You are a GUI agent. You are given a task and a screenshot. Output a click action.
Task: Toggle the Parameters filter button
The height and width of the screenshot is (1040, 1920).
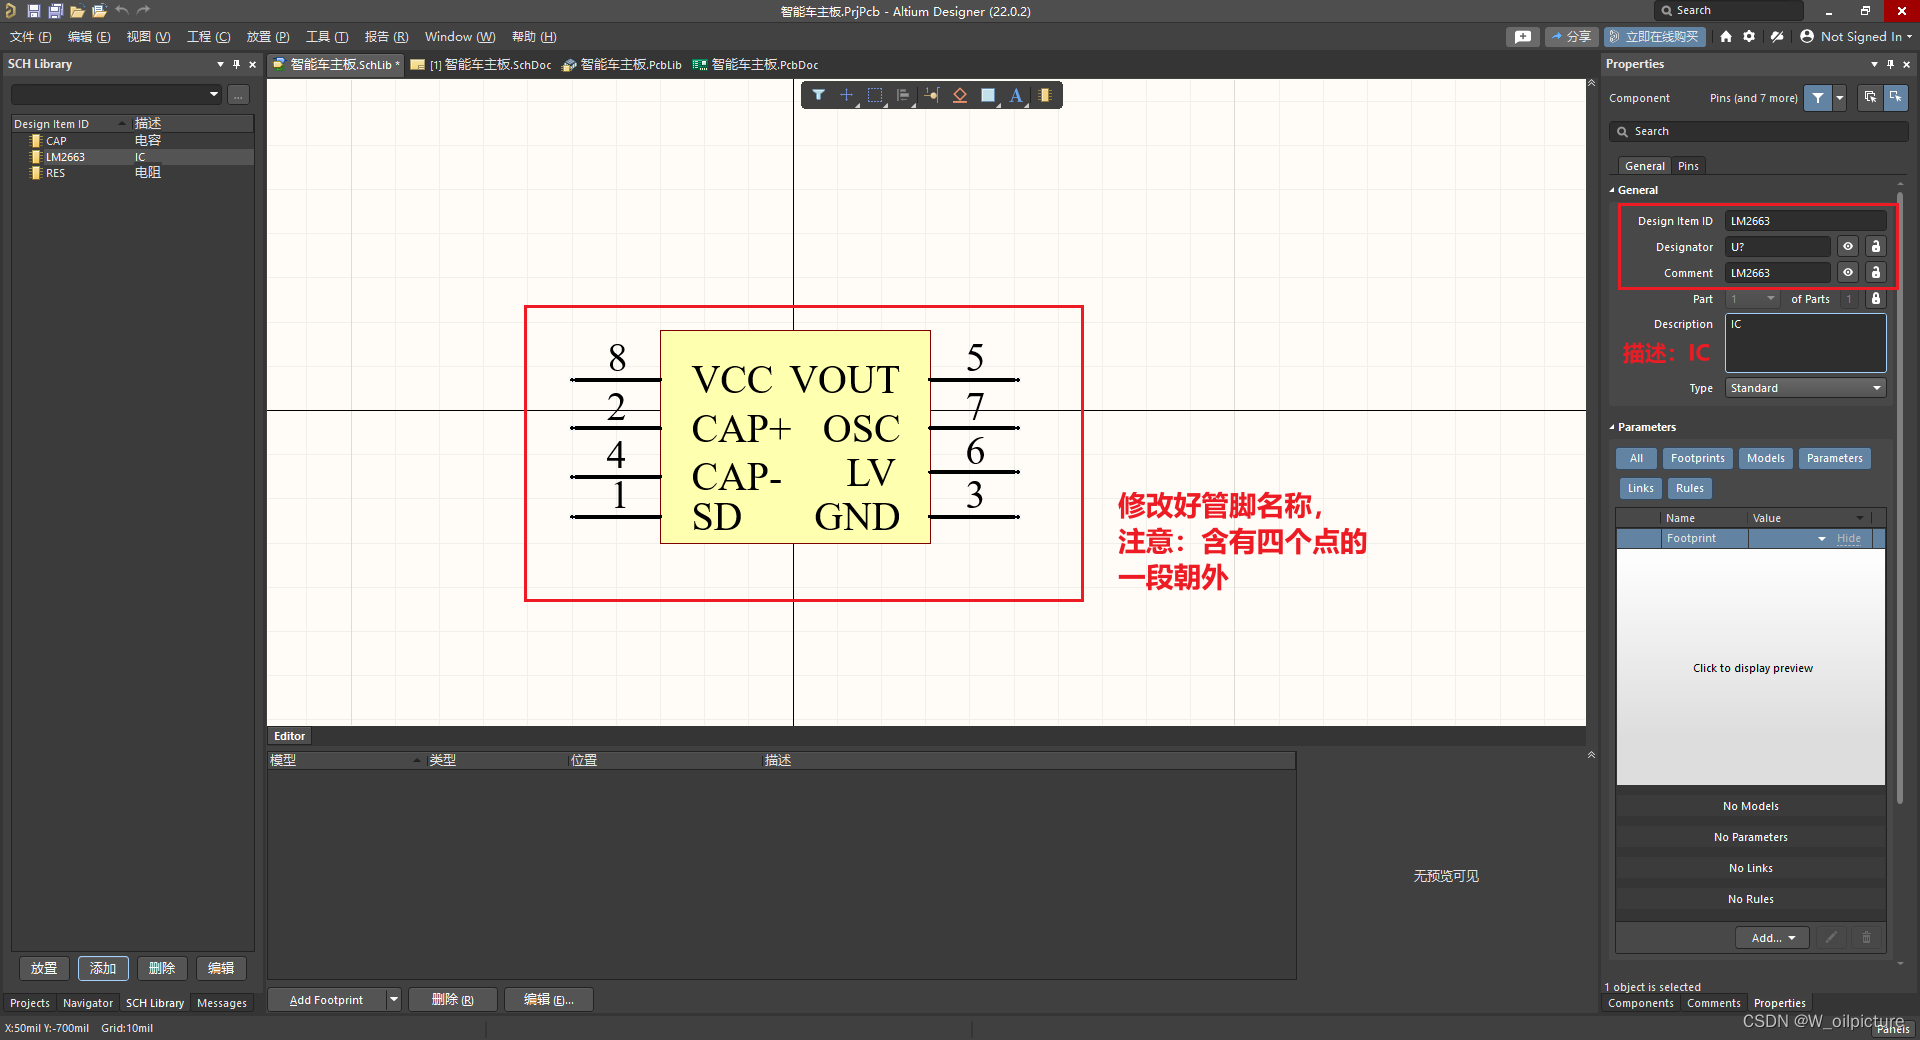tap(1834, 458)
